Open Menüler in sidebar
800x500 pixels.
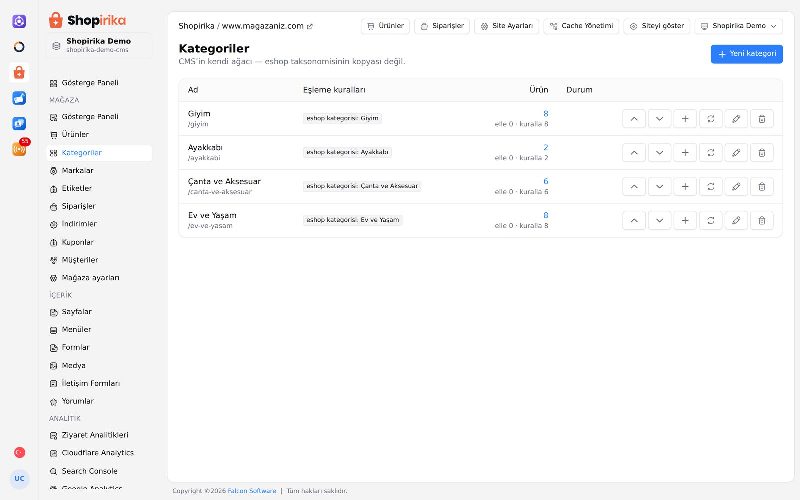(98, 330)
